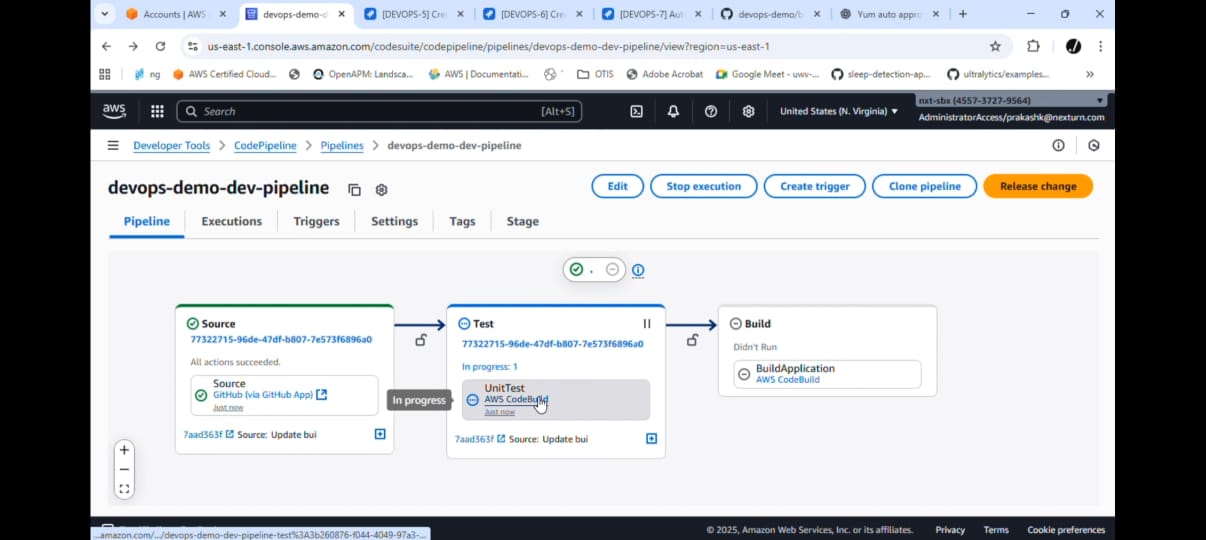Open GitHub external link icon in Source action
This screenshot has width=1206, height=540.
[321, 395]
